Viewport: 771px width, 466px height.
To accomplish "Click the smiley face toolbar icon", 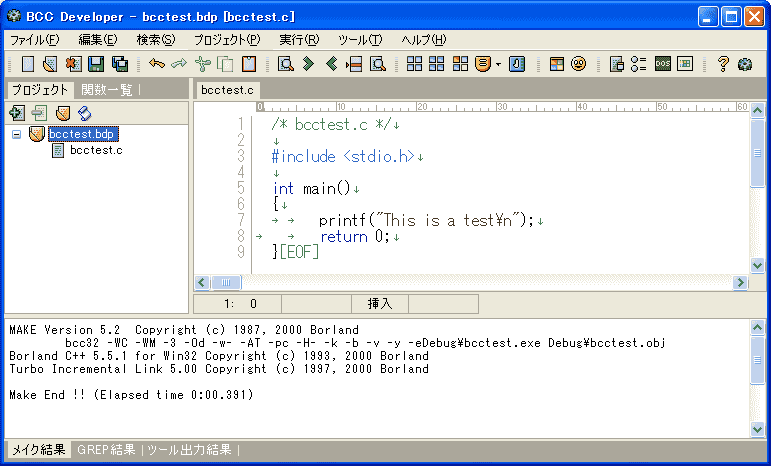I will [x=578, y=64].
